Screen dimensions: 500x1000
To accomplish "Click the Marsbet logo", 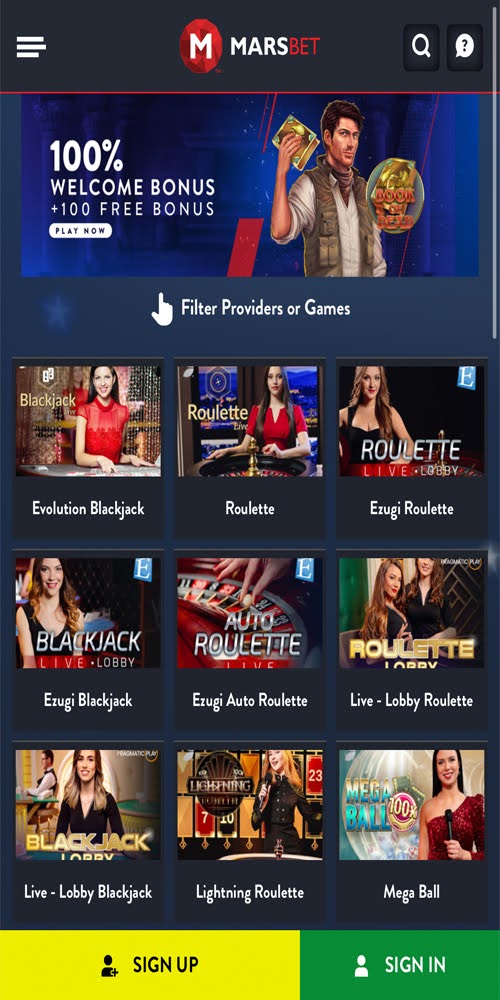I will (250, 46).
